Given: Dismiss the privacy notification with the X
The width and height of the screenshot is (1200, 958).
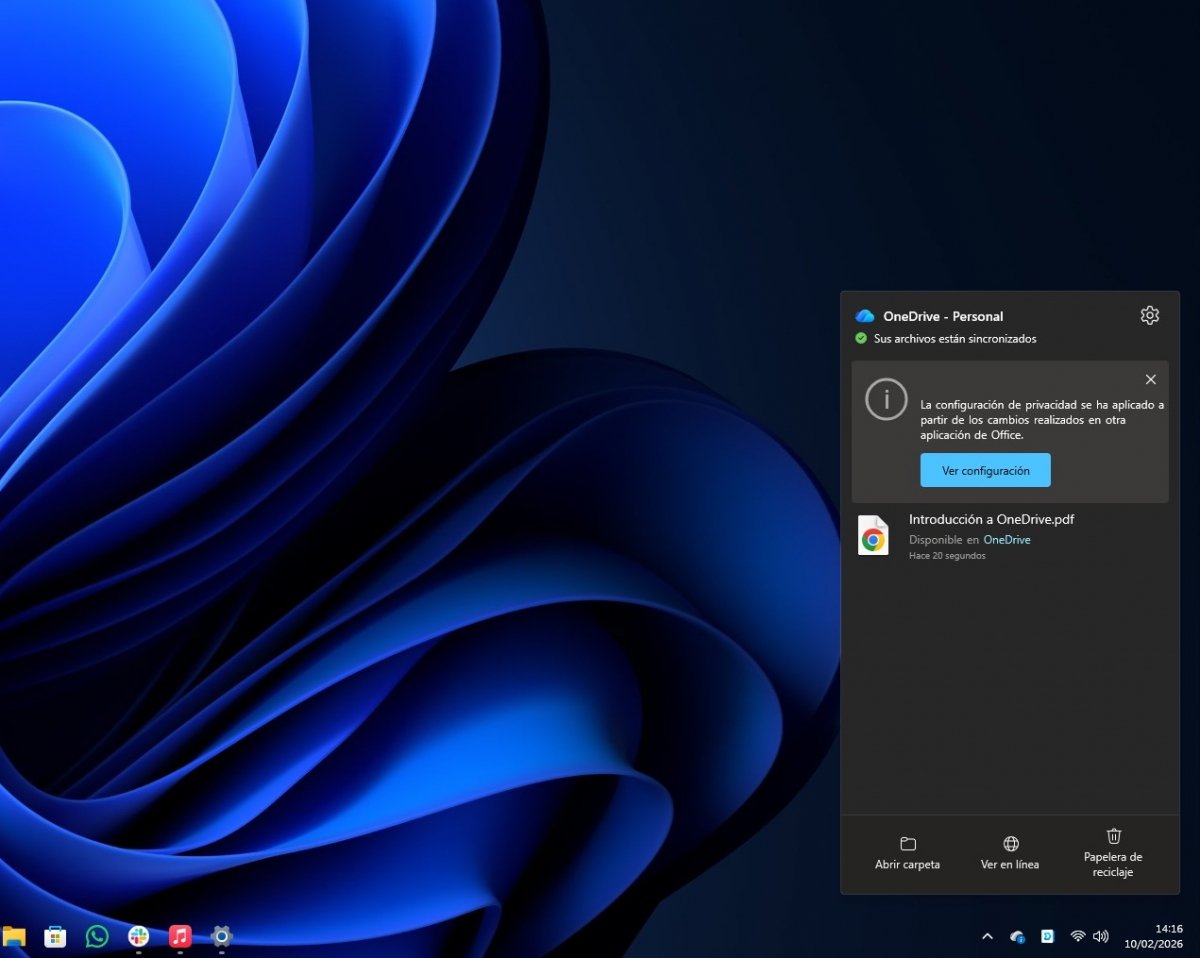Looking at the screenshot, I should tap(1150, 379).
